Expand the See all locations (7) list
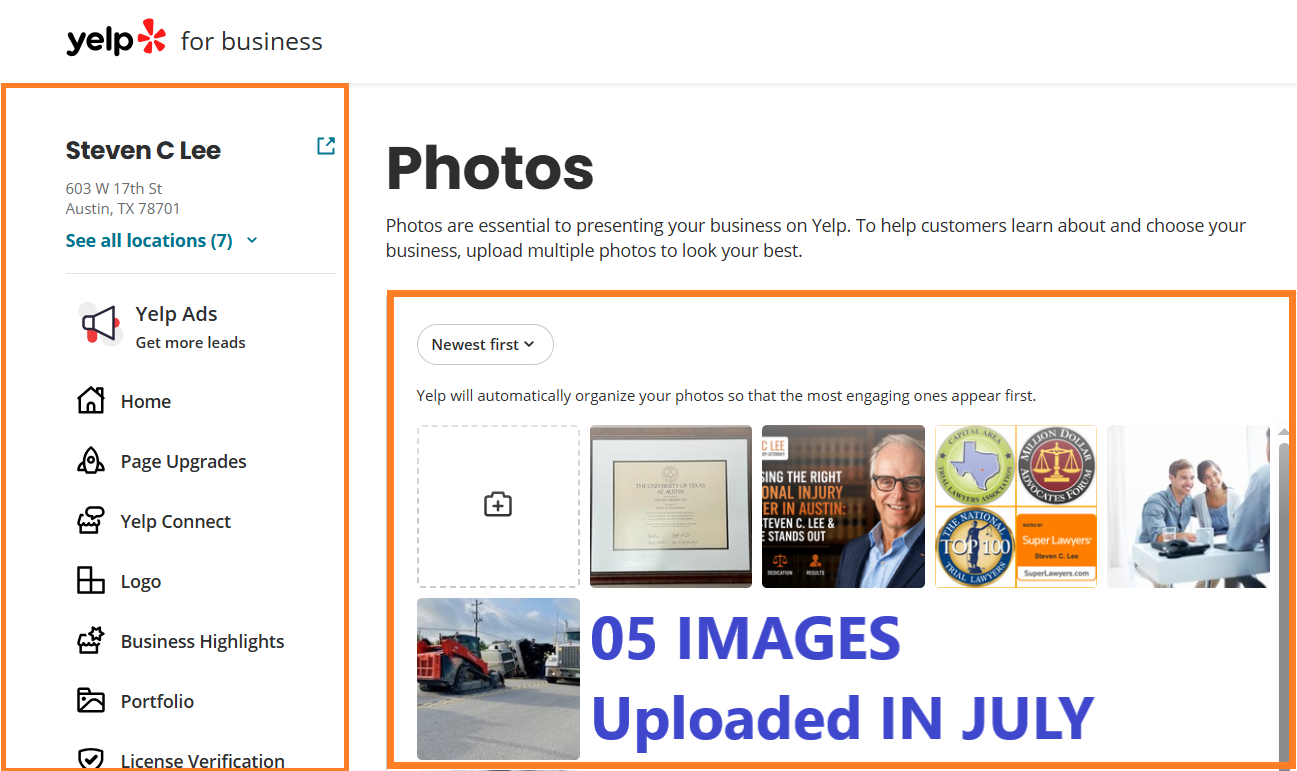Image resolution: width=1297 pixels, height=771 pixels. 162,241
